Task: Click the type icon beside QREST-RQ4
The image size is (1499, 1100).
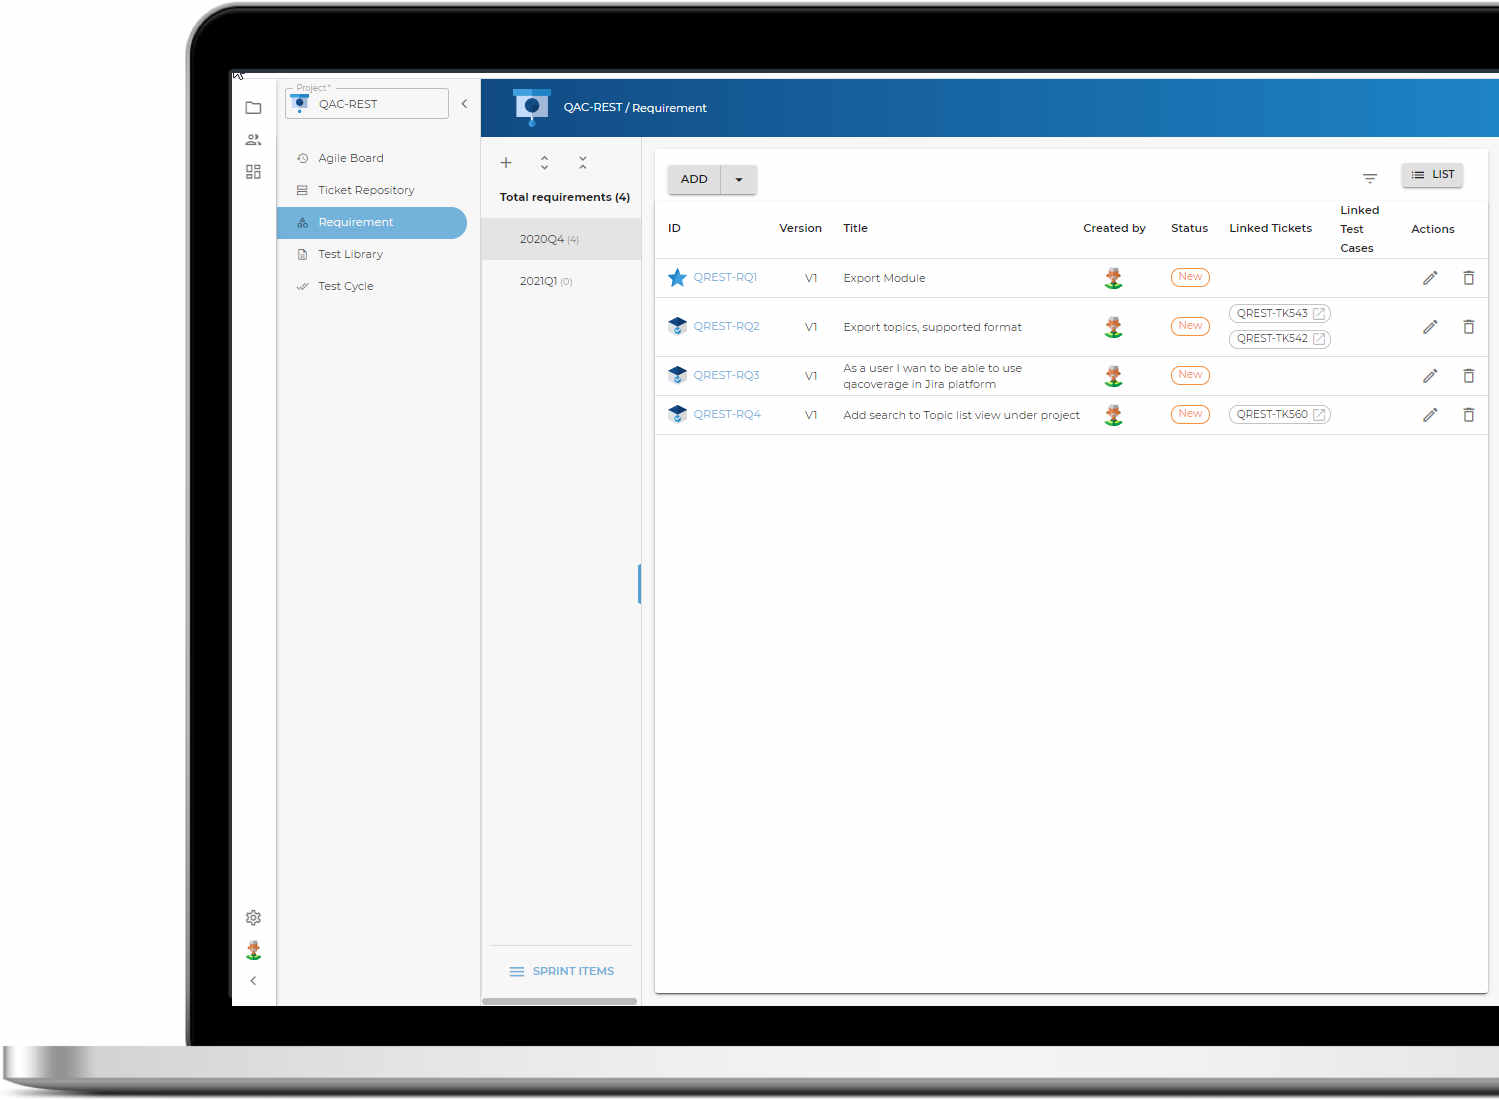Action: pyautogui.click(x=677, y=414)
